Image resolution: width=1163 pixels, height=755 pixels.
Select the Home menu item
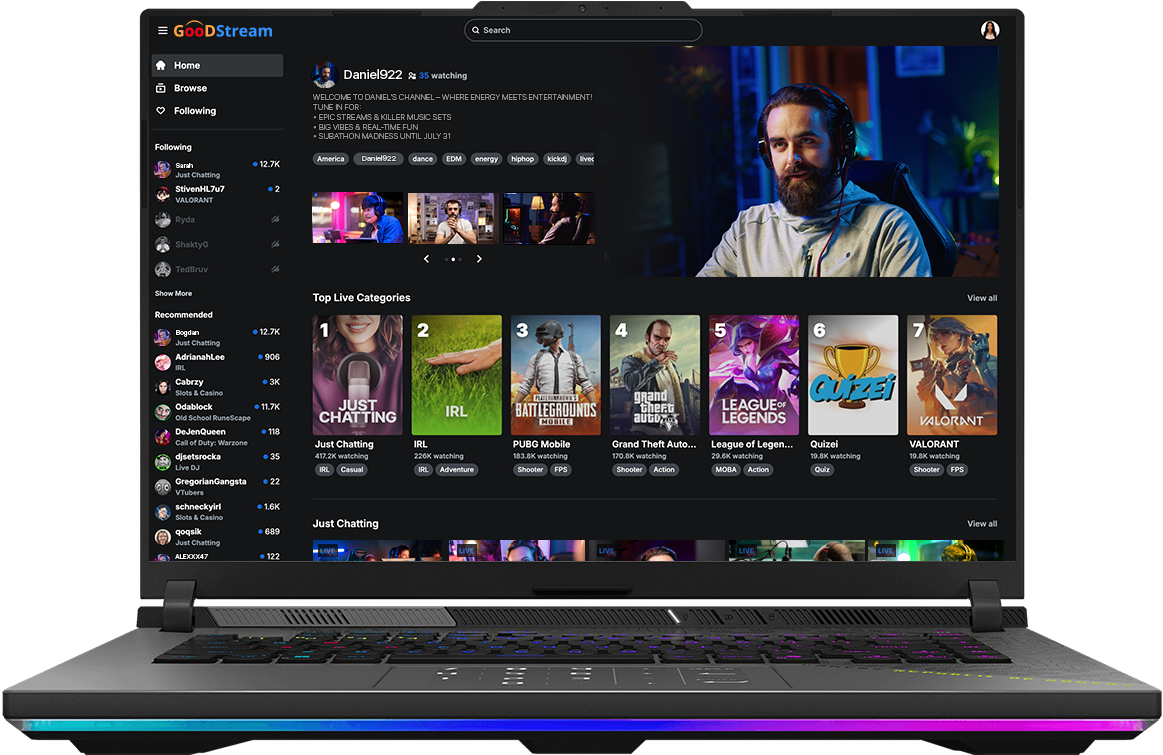coord(217,65)
